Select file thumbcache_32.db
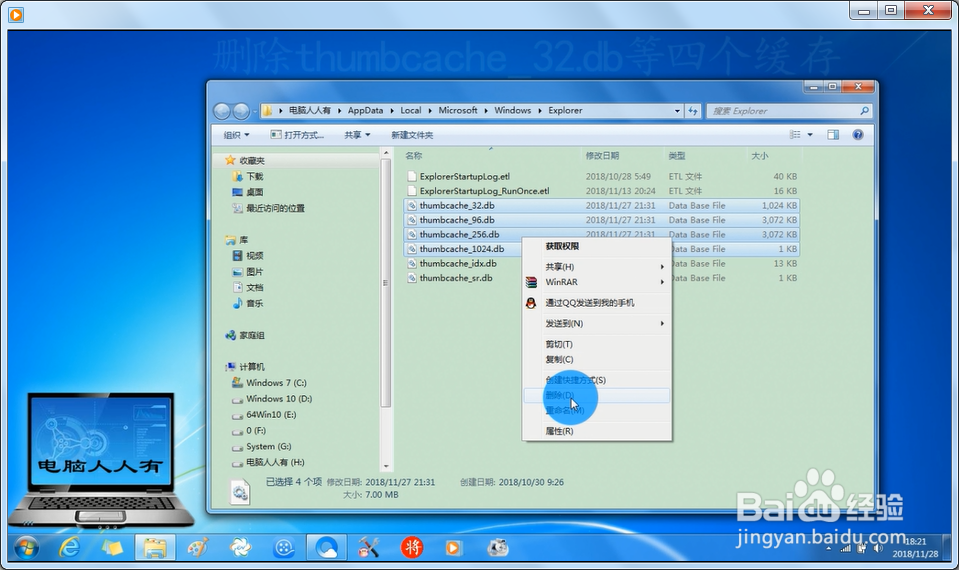 pyautogui.click(x=457, y=205)
